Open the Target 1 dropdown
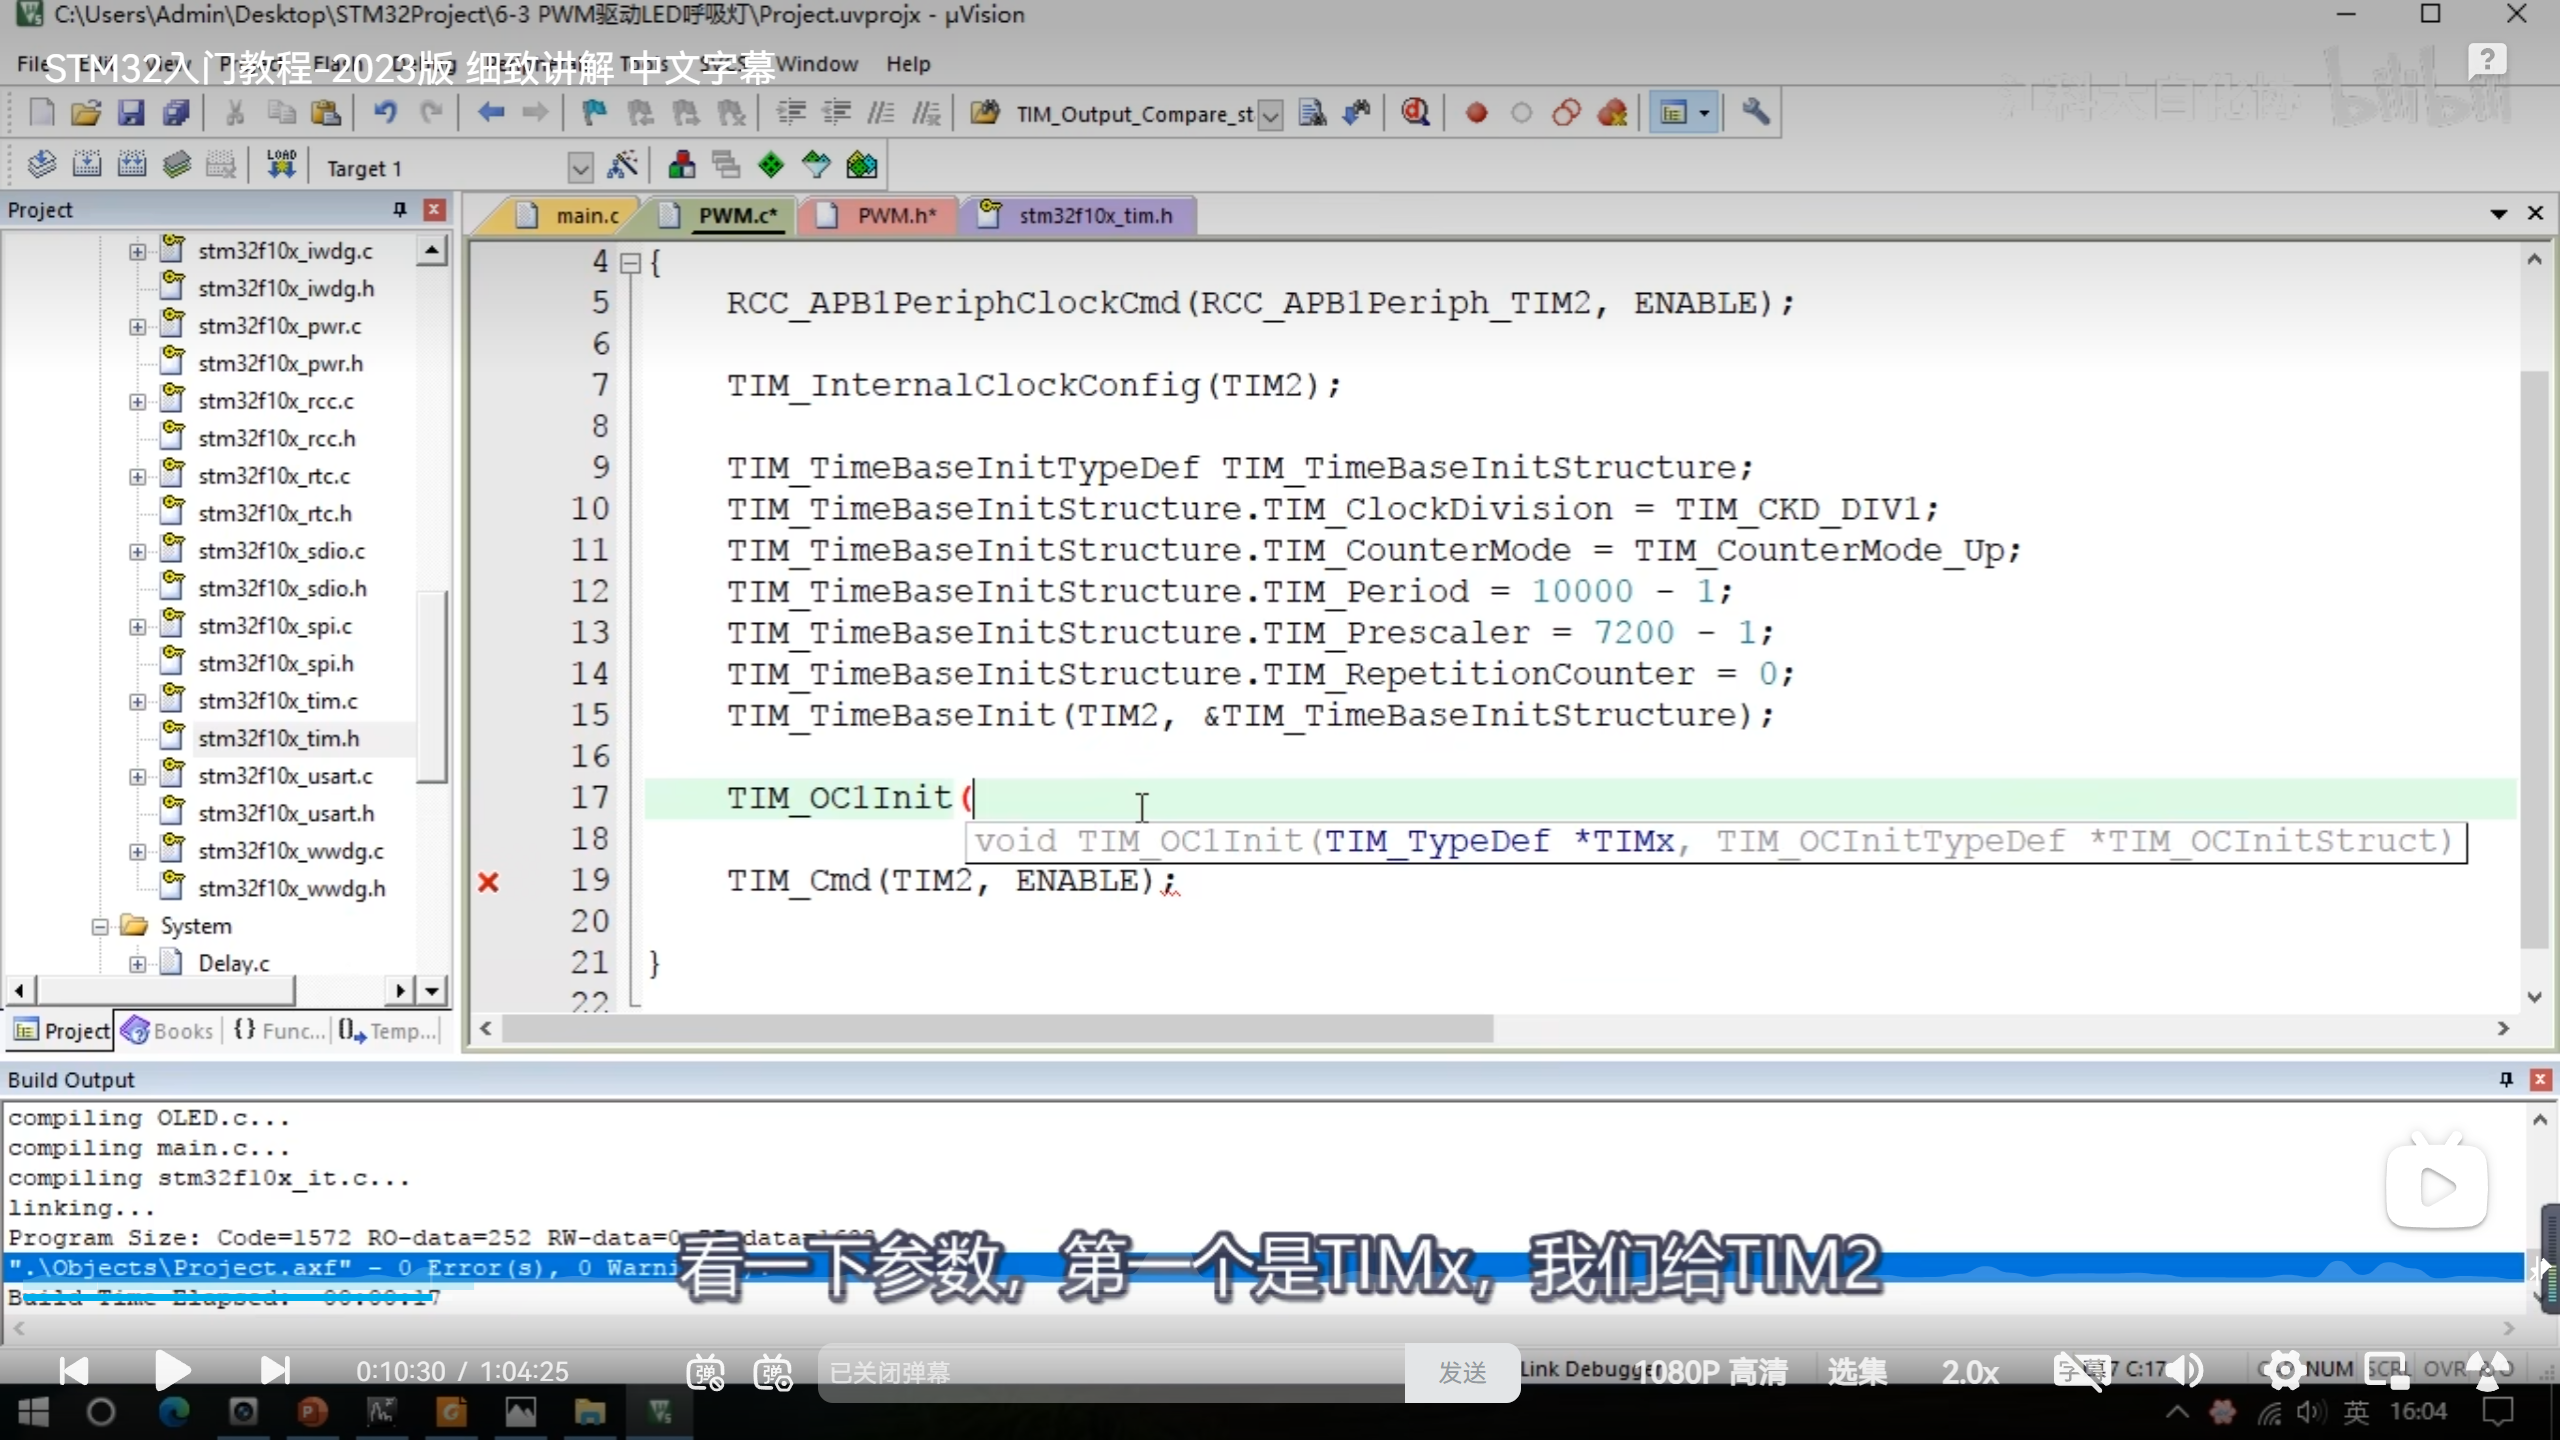The height and width of the screenshot is (1440, 2560). [x=580, y=167]
